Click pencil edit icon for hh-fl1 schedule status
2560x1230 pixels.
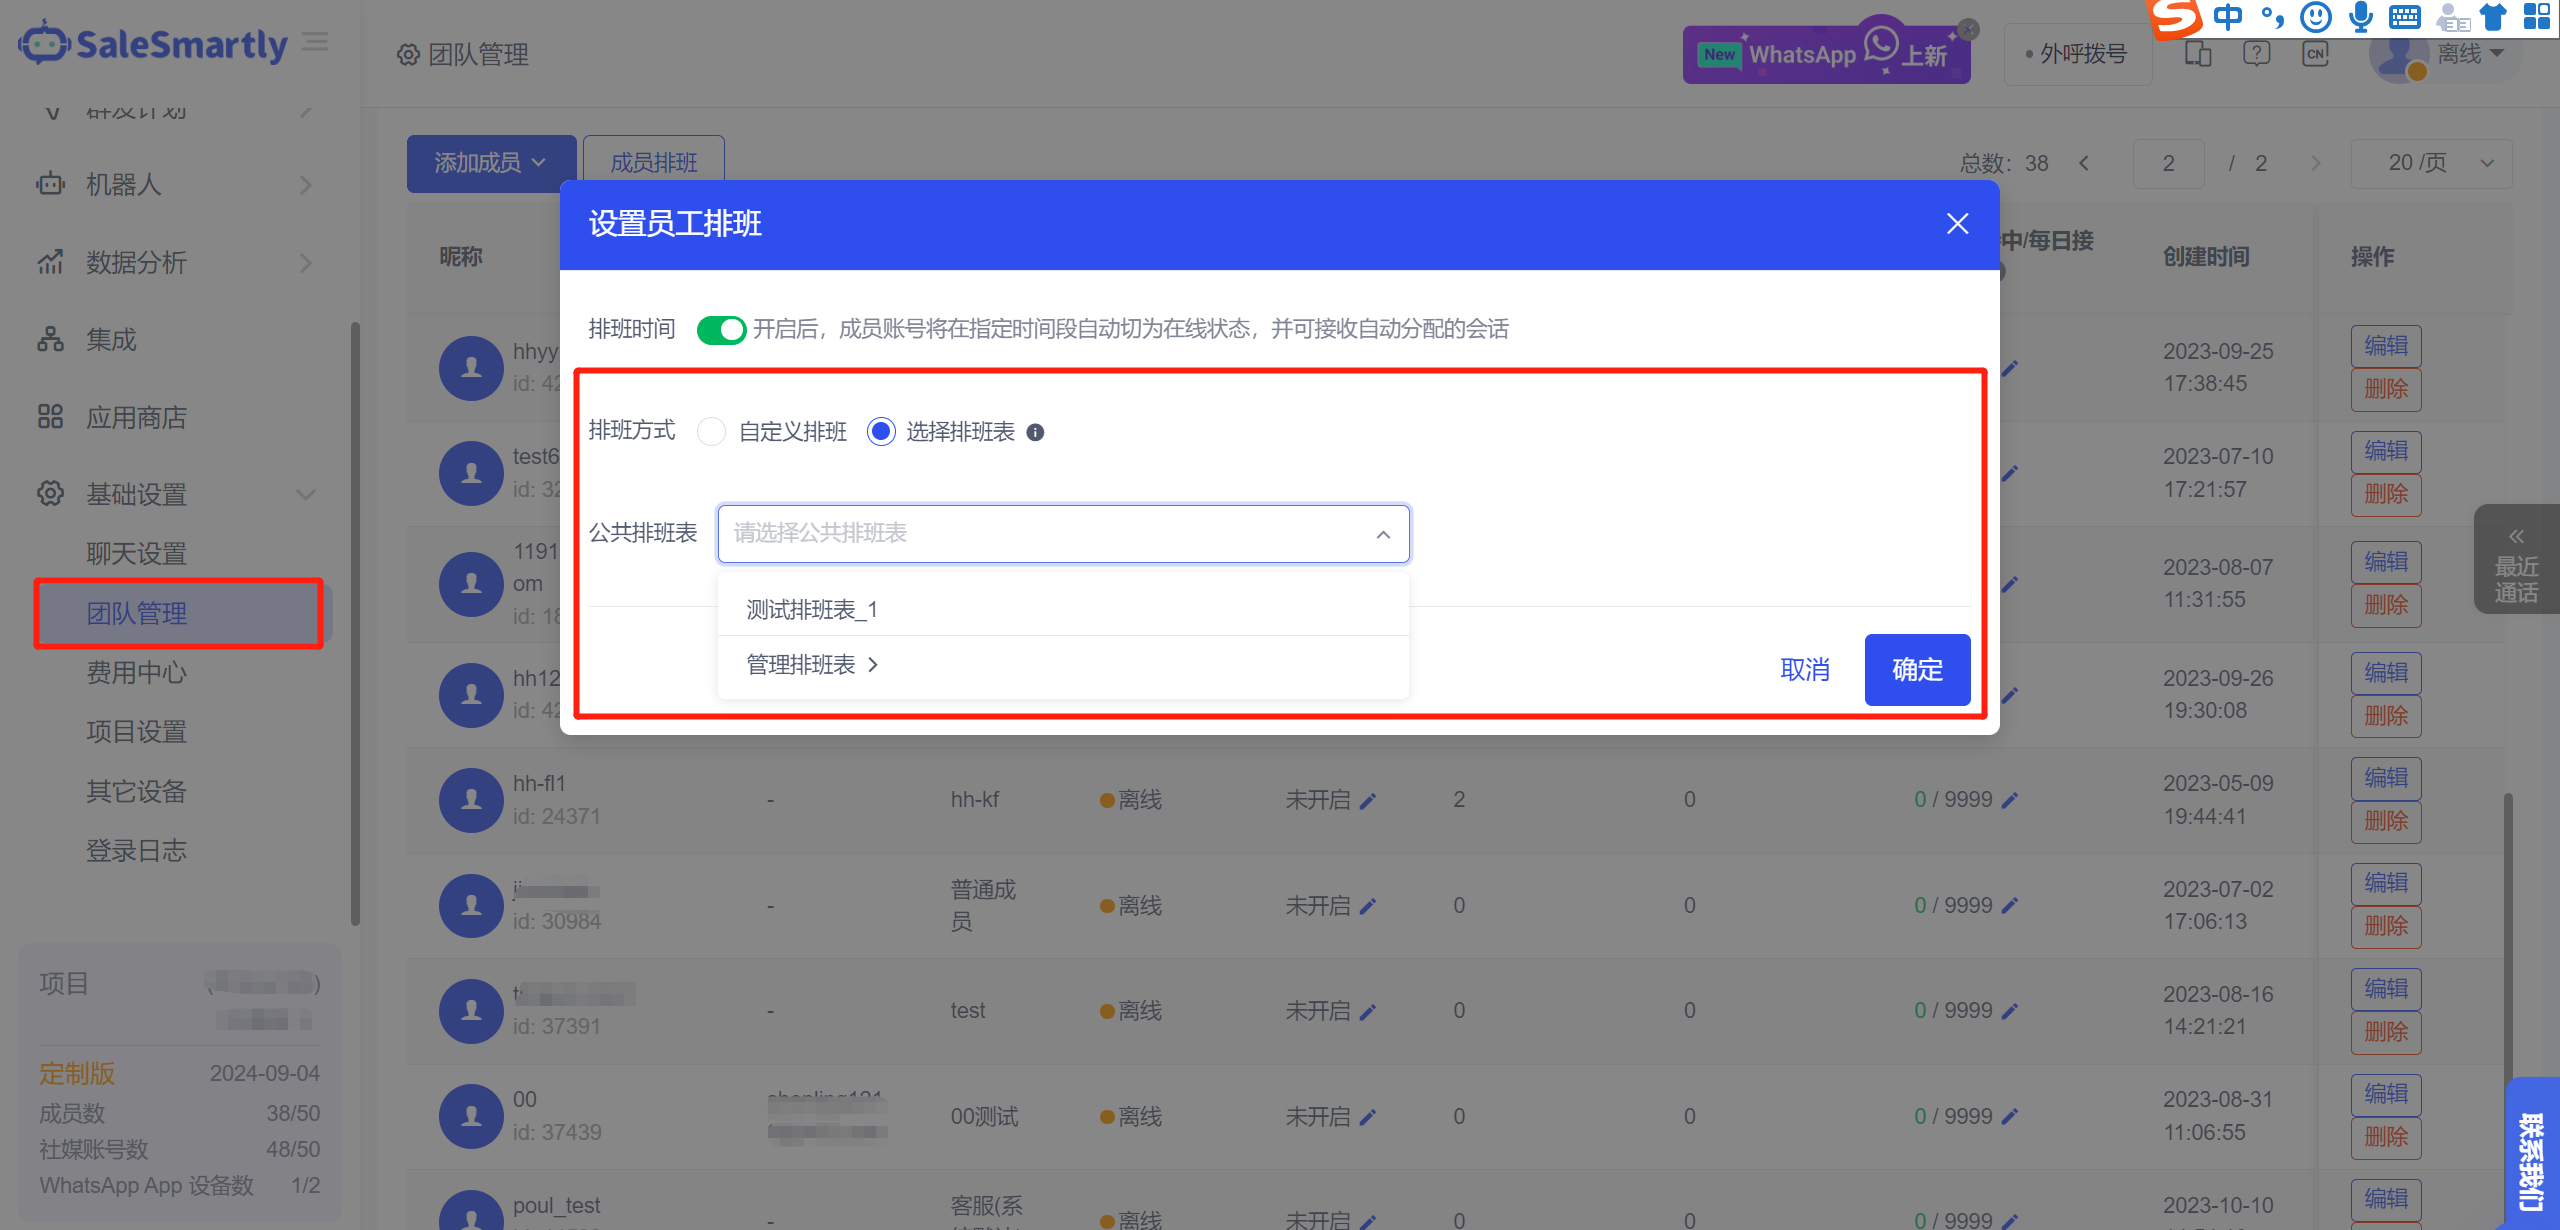(1369, 801)
